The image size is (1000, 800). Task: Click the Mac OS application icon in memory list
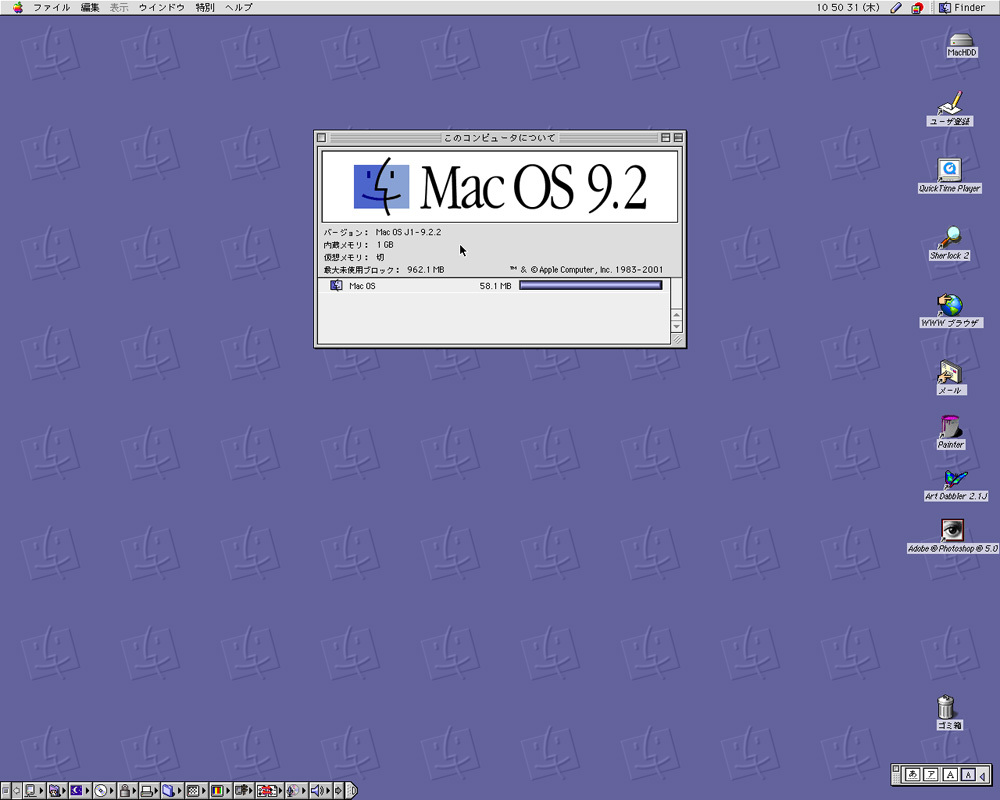coord(336,285)
